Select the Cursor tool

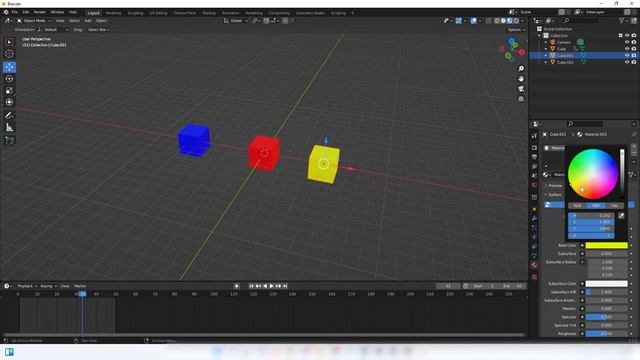point(9,53)
